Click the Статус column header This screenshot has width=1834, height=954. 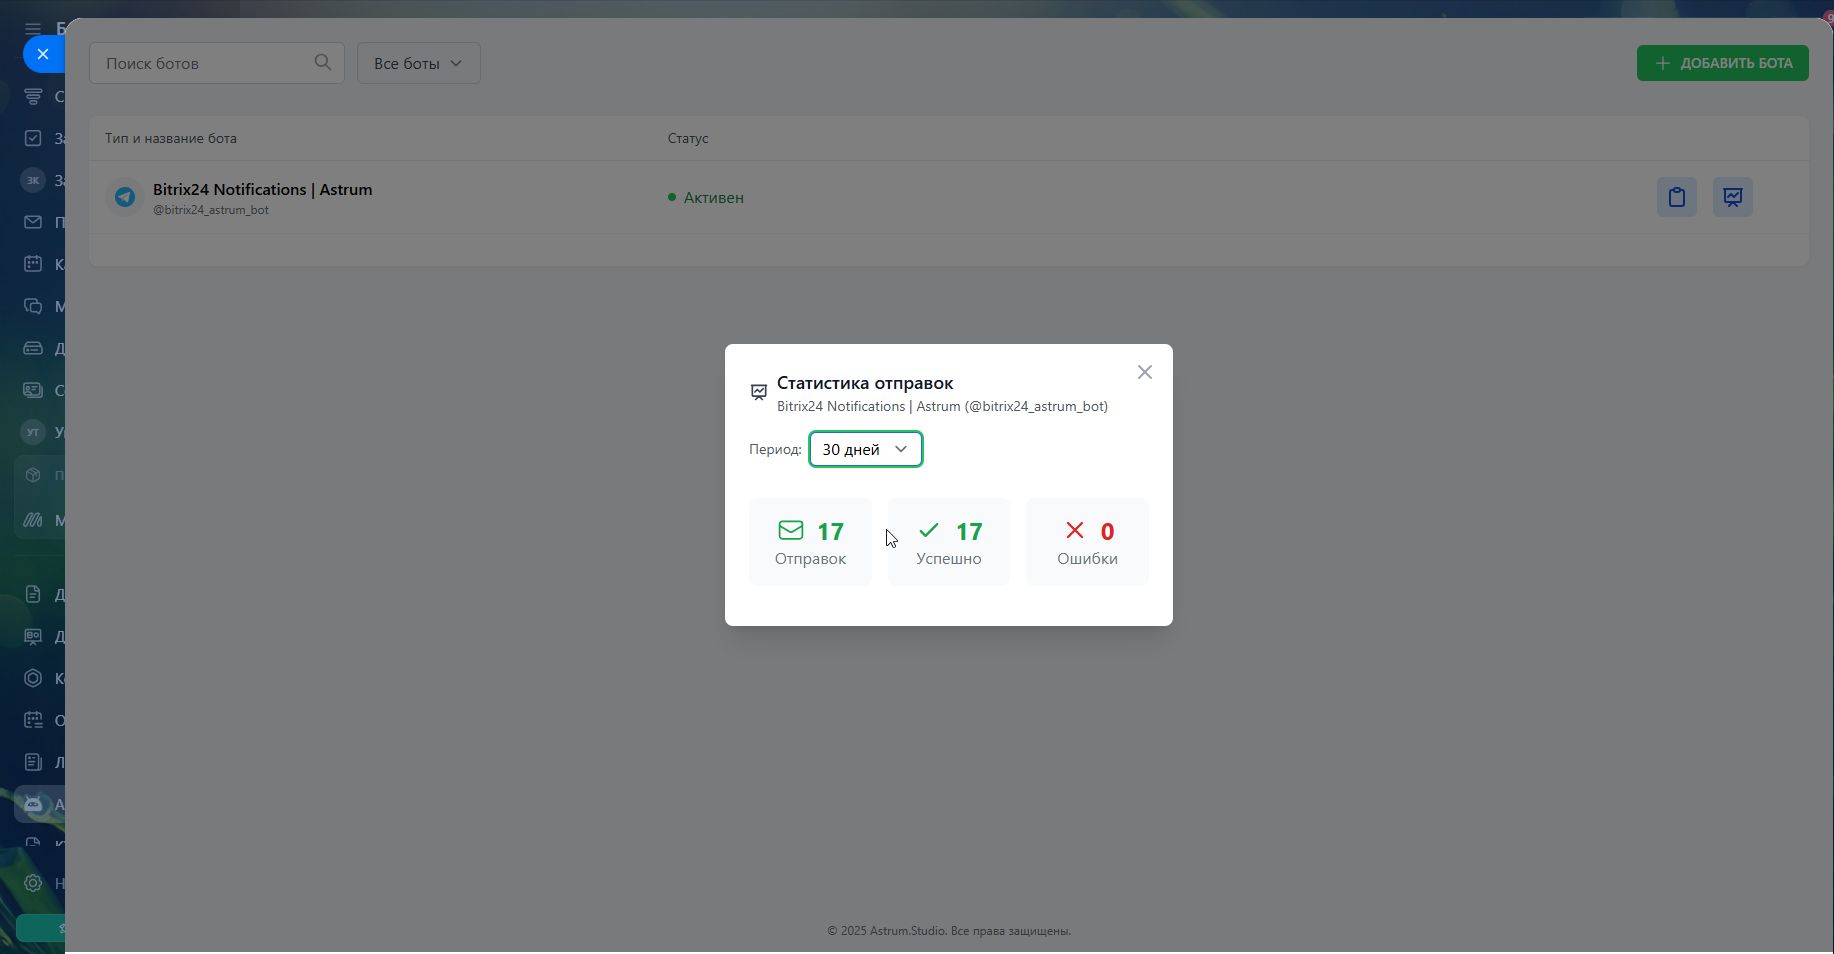(688, 138)
